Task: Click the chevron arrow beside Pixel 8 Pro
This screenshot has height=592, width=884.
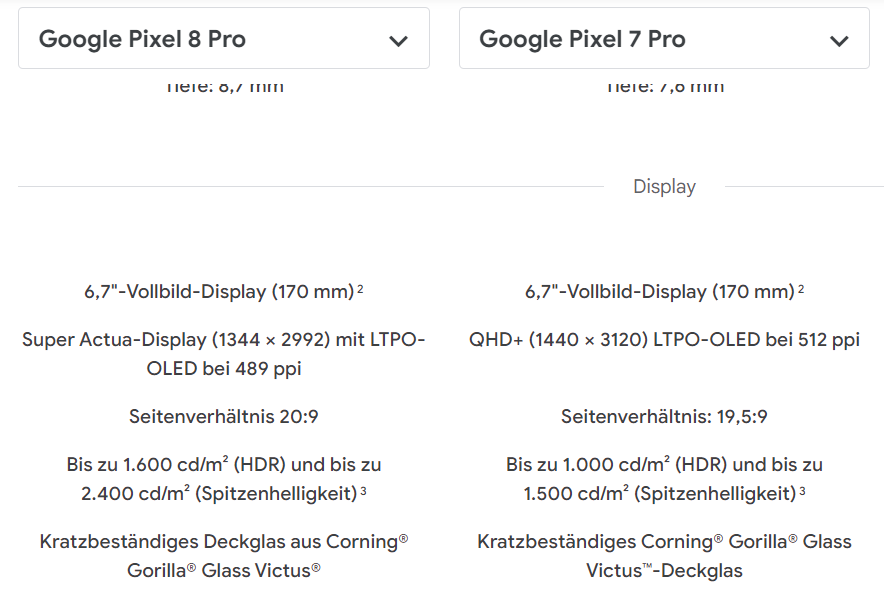Action: 398,41
